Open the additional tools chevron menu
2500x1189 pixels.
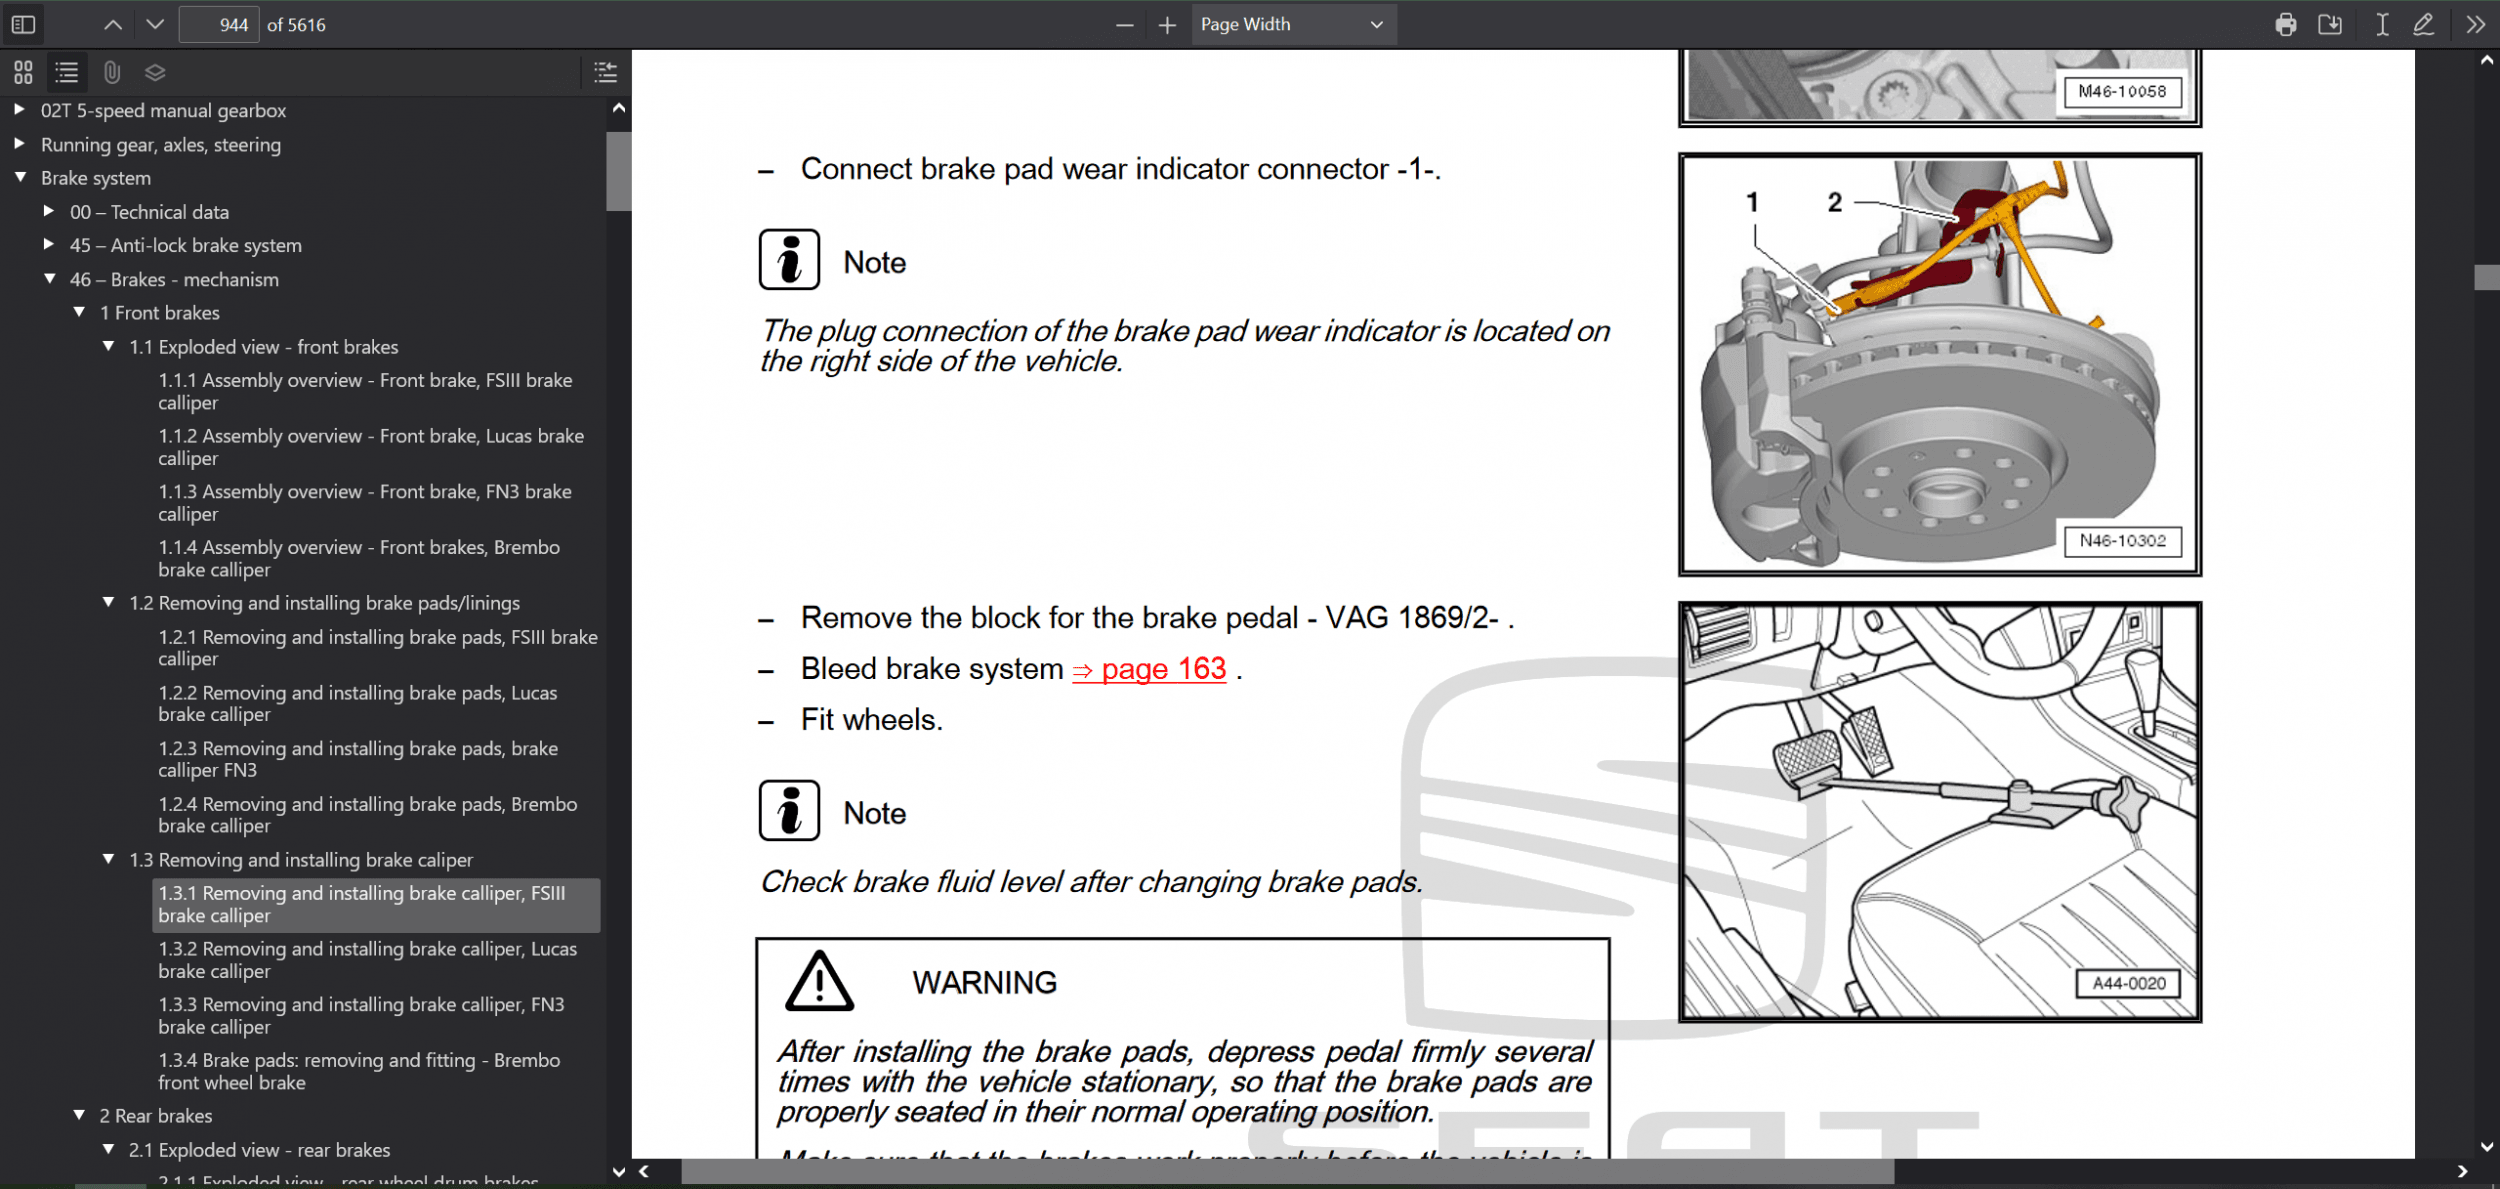click(2475, 24)
